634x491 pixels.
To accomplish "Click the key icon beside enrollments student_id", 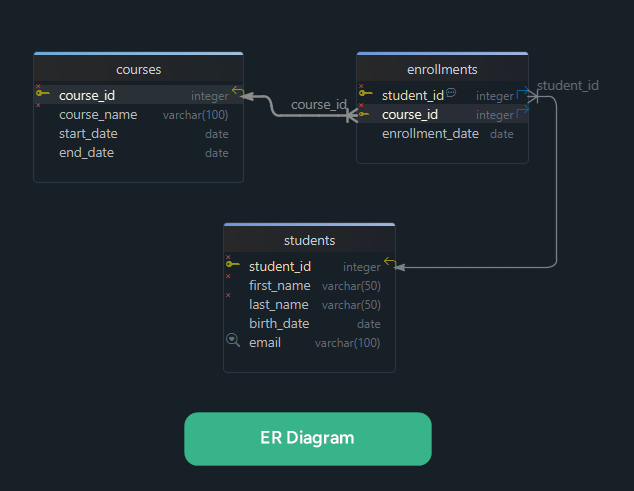I will click(x=366, y=93).
